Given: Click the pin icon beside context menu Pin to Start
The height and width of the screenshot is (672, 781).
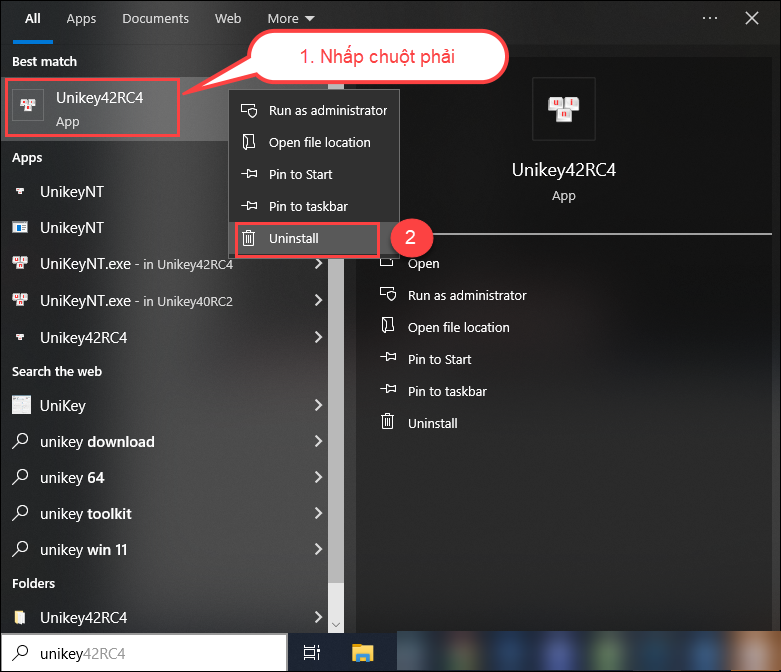Looking at the screenshot, I should (249, 174).
